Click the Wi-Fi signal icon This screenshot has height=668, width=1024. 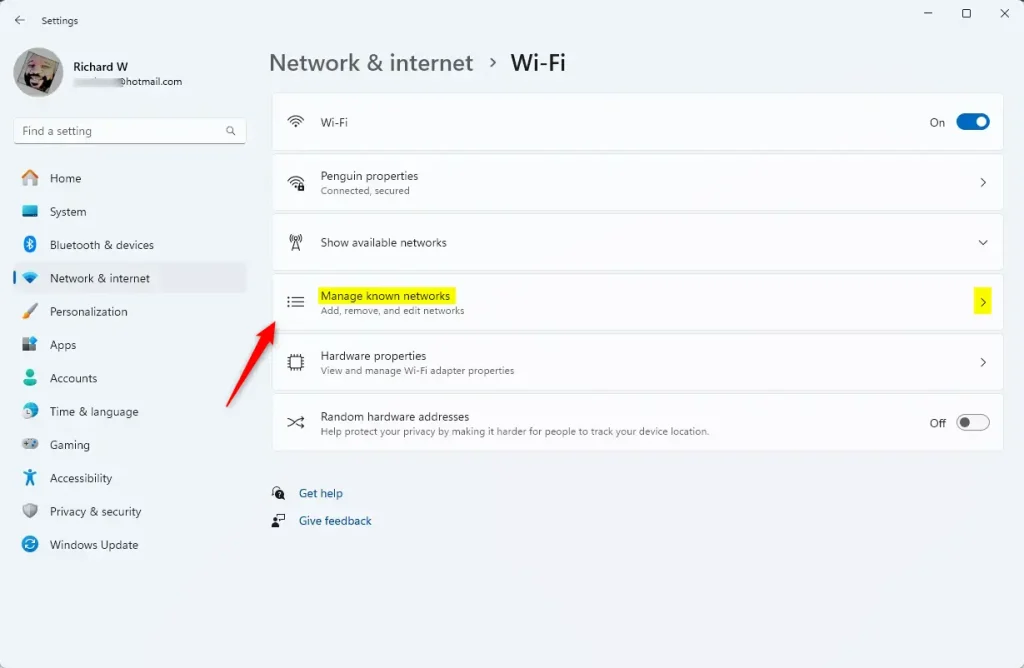point(296,121)
